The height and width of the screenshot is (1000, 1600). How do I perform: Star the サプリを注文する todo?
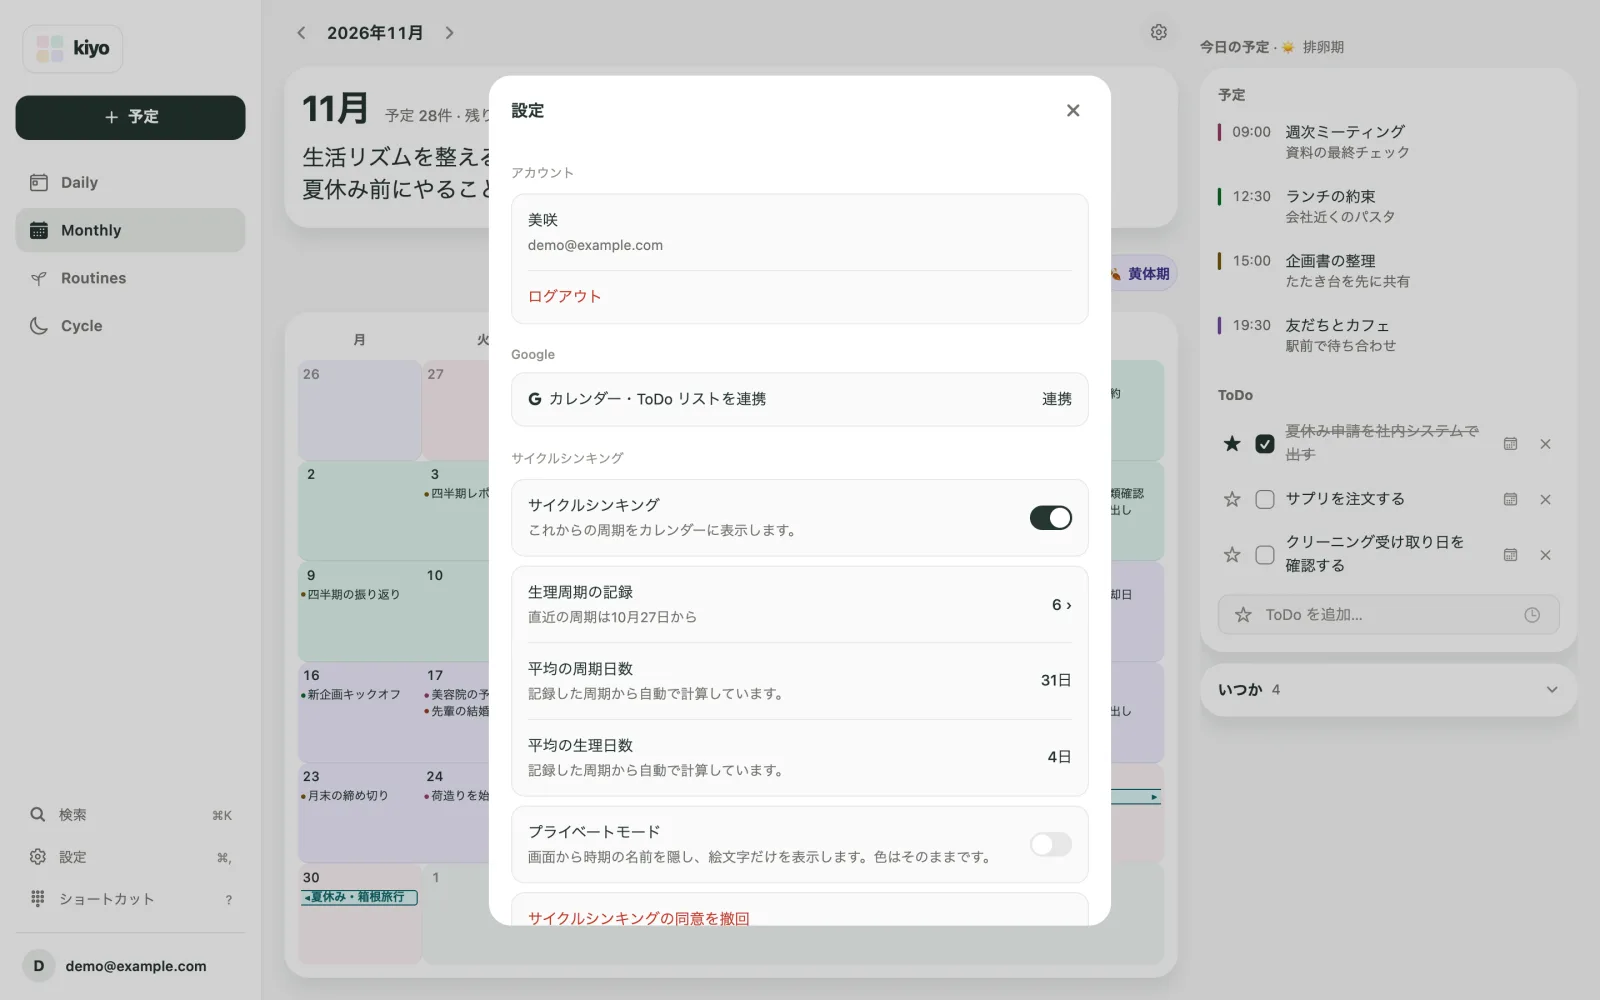1232,499
